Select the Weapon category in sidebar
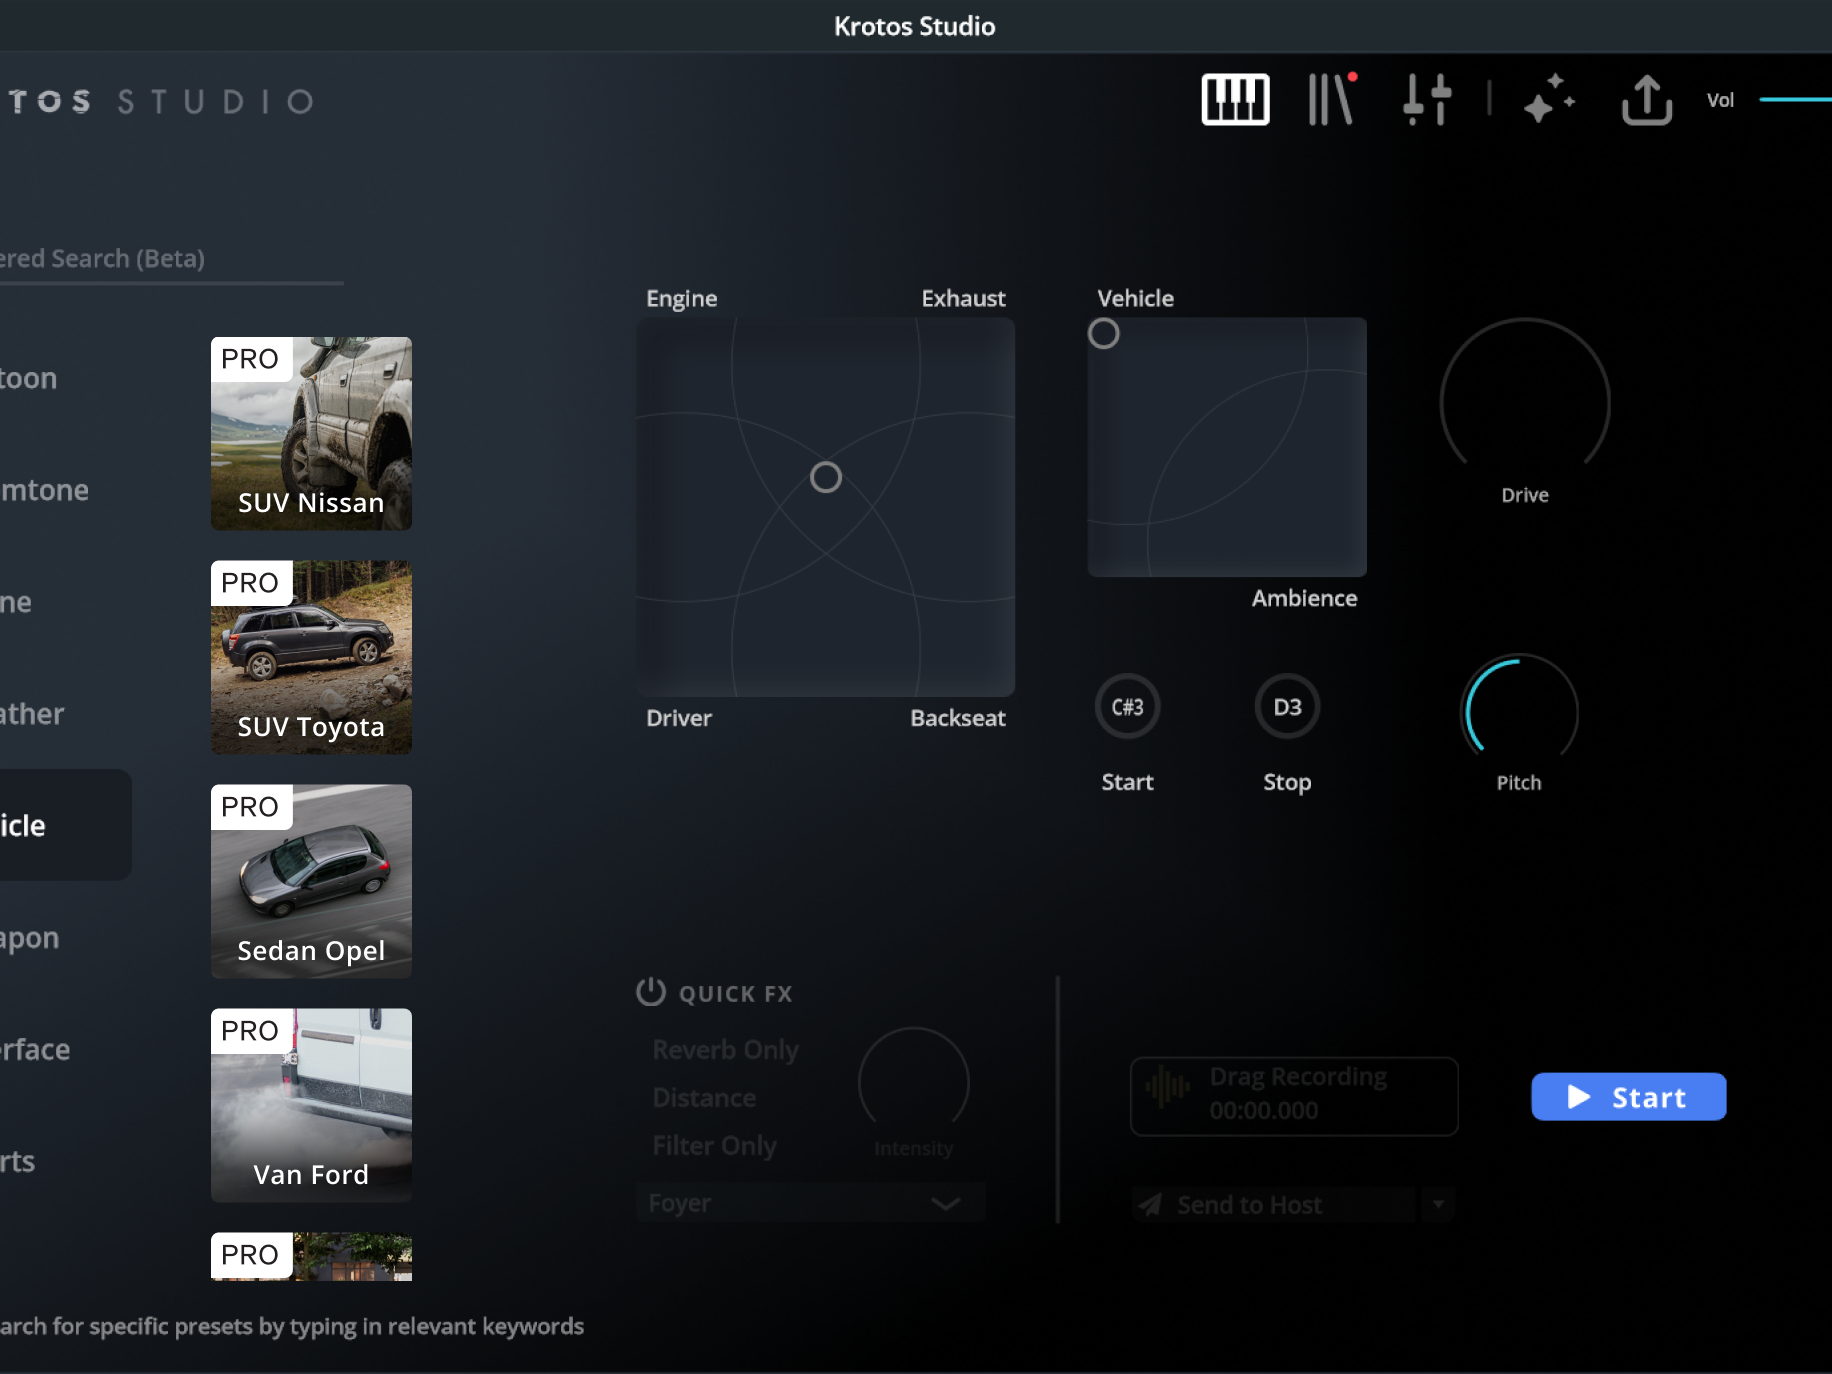This screenshot has height=1374, width=1832. (30, 937)
